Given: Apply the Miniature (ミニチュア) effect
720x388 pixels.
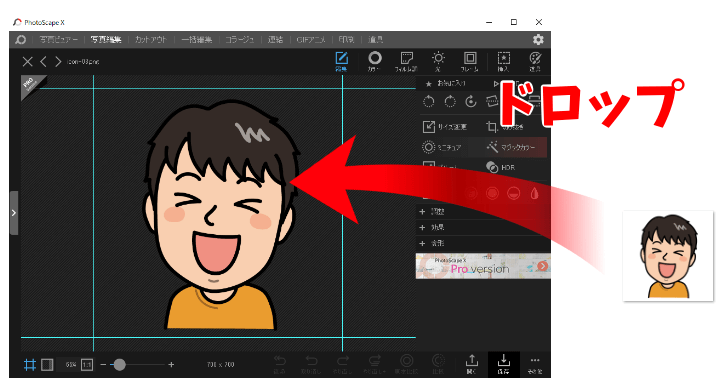Looking at the screenshot, I should coord(442,147).
